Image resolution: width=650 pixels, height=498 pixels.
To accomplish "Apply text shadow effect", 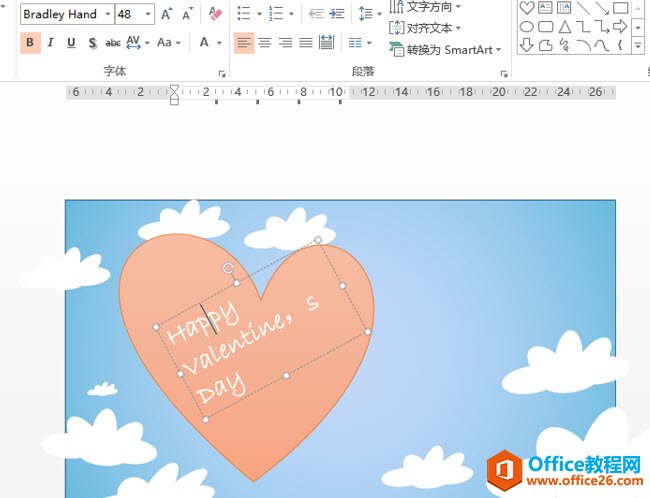I will [92, 43].
